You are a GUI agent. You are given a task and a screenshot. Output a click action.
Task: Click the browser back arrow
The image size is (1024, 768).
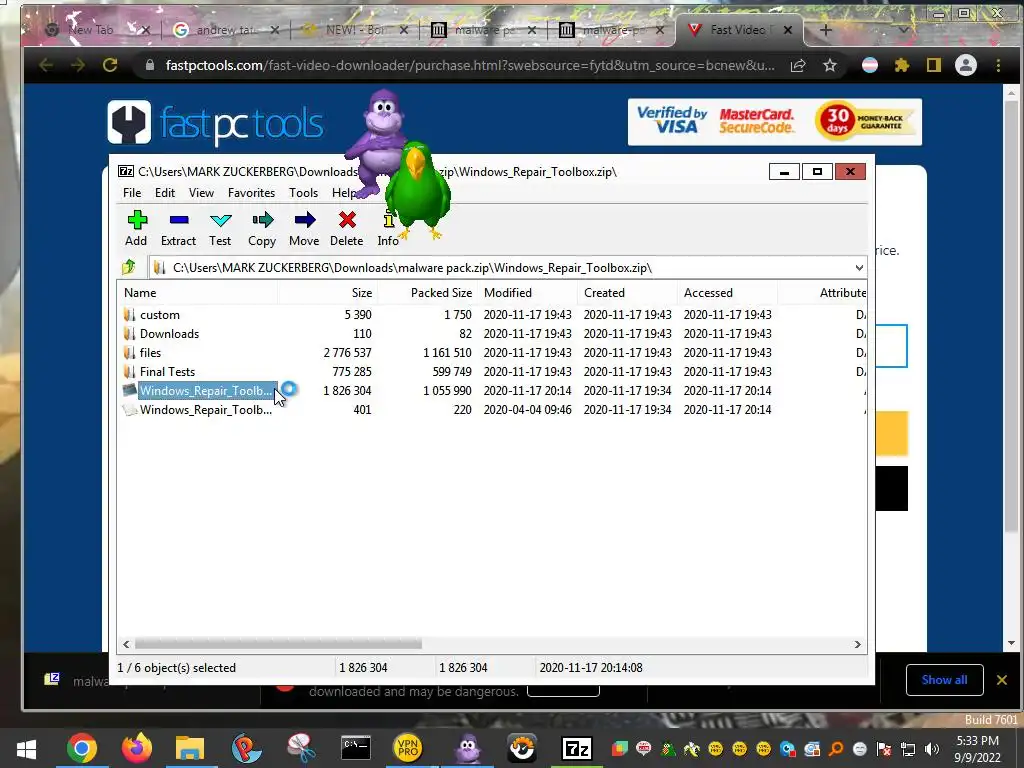coord(46,65)
